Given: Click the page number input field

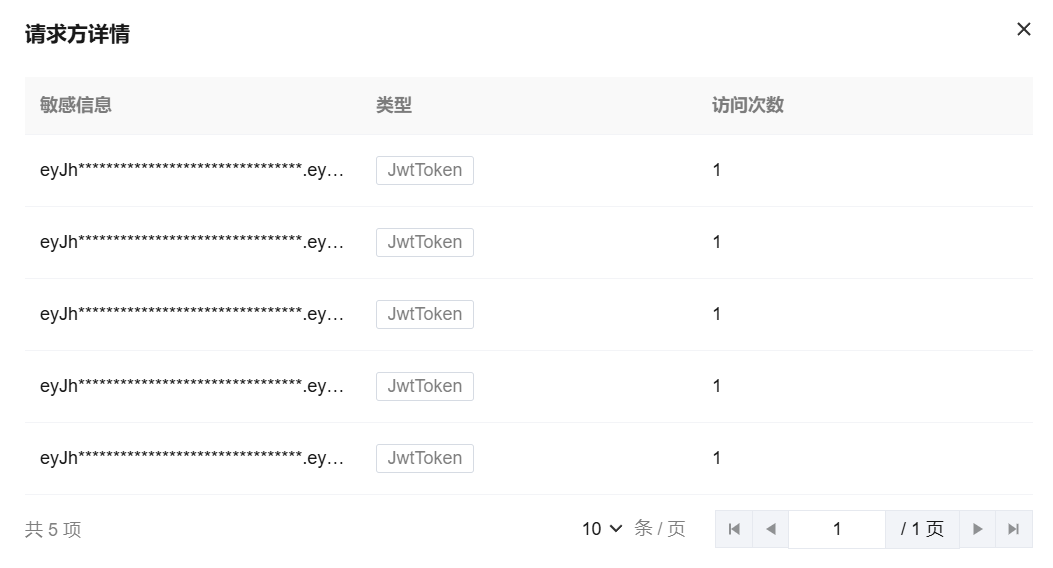Looking at the screenshot, I should (837, 529).
